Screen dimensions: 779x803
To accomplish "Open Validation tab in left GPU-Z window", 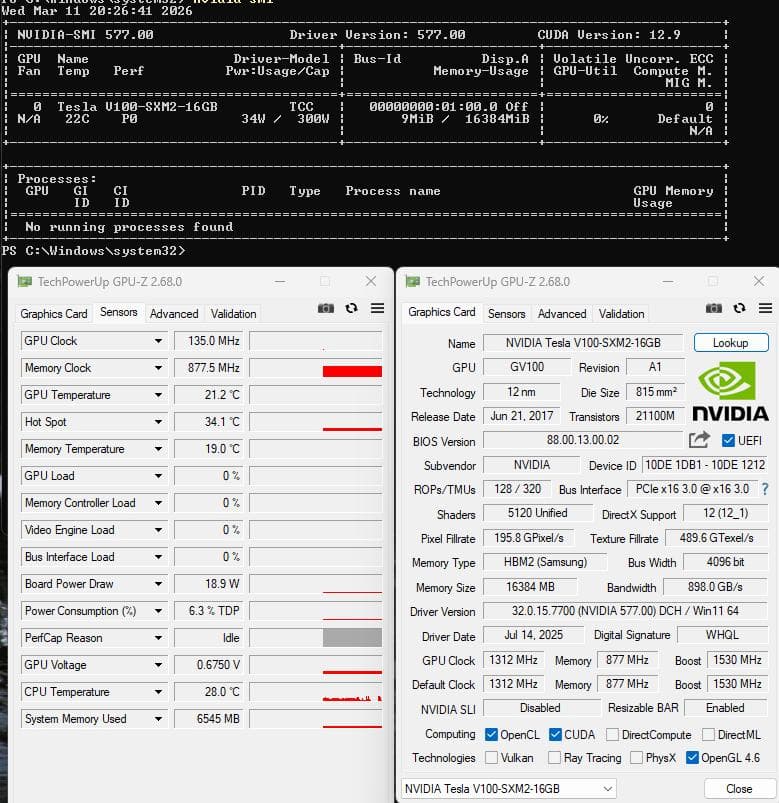I will click(x=234, y=313).
